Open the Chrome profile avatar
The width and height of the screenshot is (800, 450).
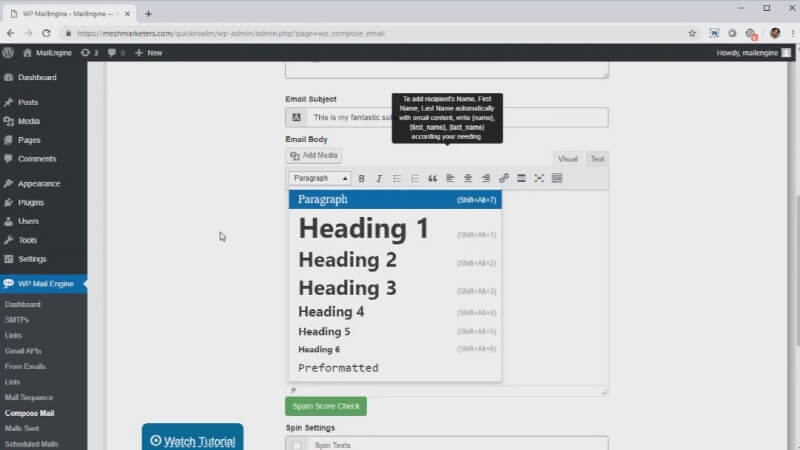[x=775, y=33]
